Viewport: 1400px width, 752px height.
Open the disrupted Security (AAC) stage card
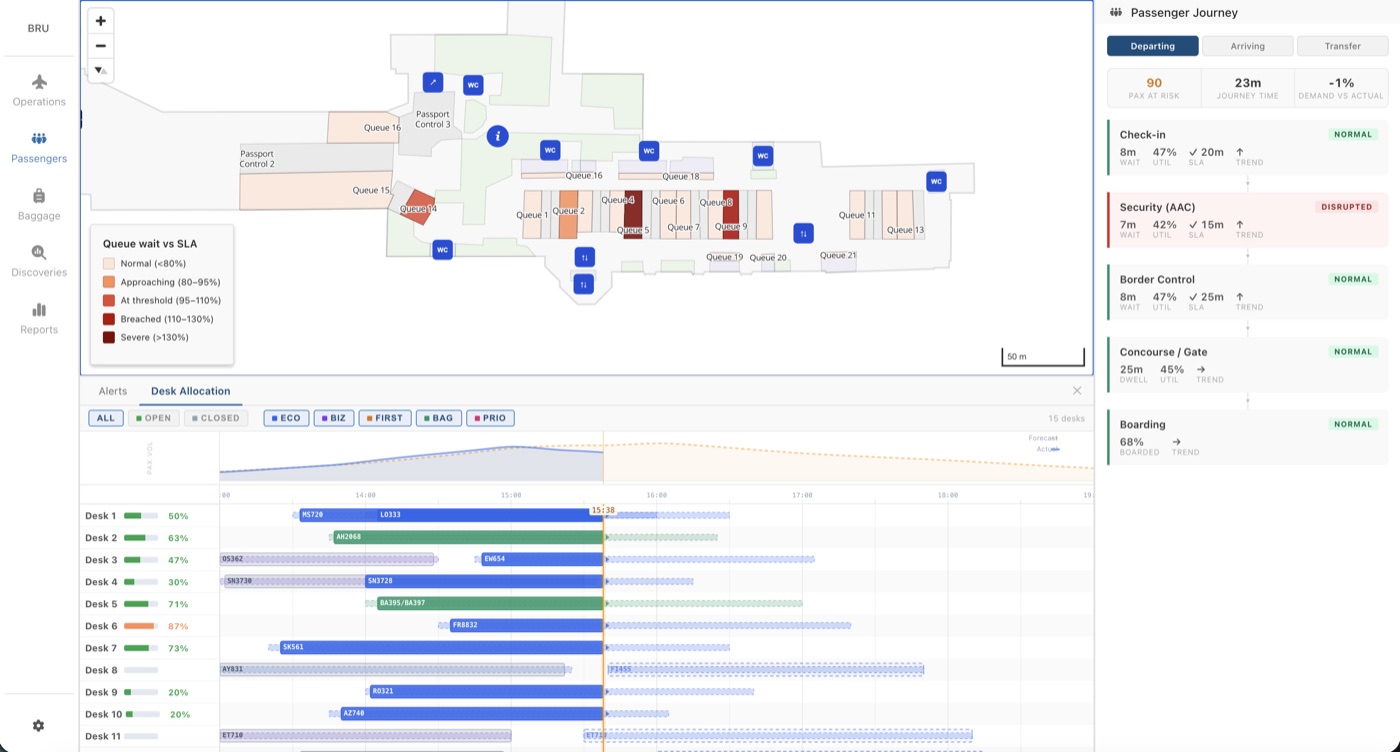(x=1247, y=220)
